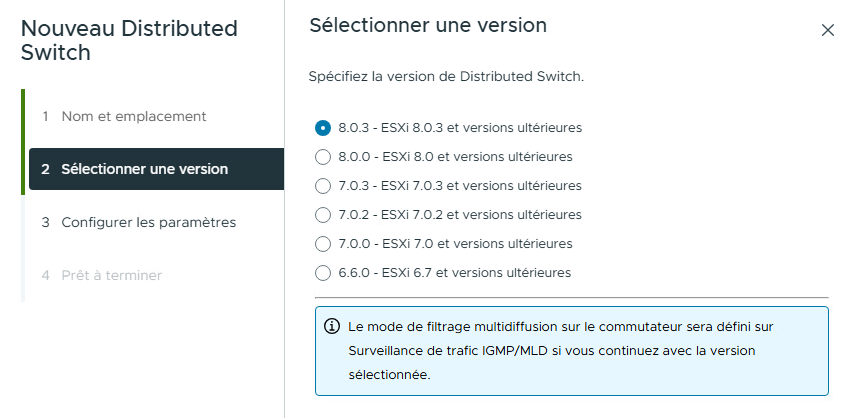Click step 4 Prêt à terminer
850x418 pixels.
(111, 275)
